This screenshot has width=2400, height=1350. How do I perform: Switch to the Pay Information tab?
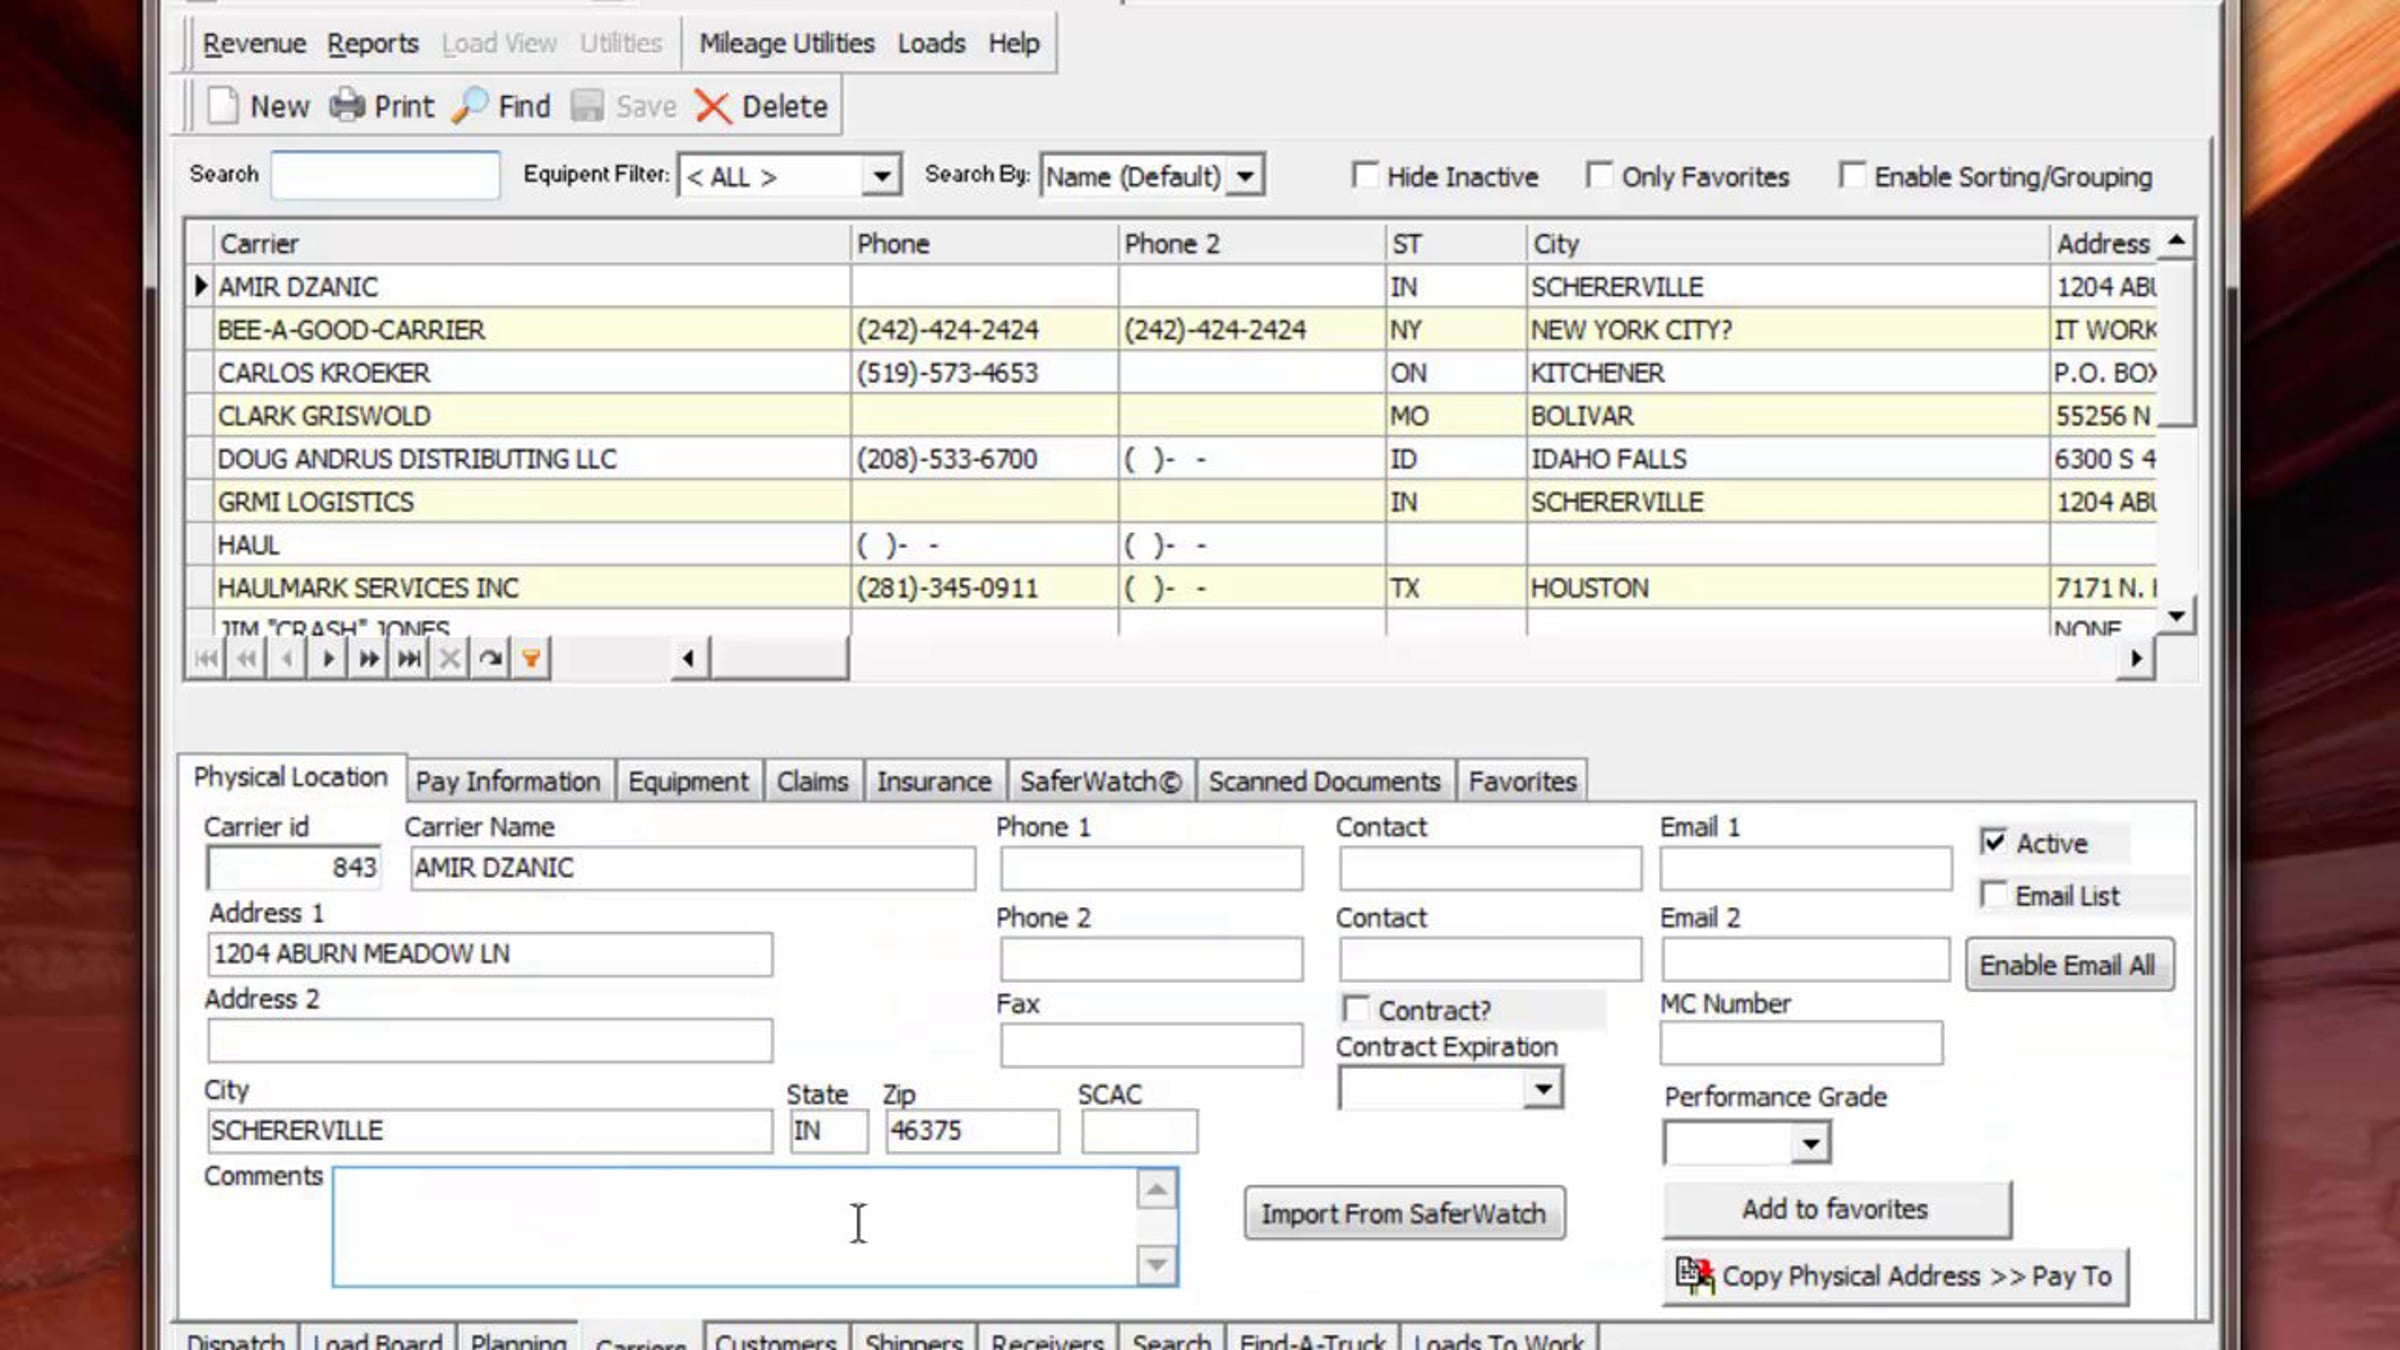coord(508,781)
